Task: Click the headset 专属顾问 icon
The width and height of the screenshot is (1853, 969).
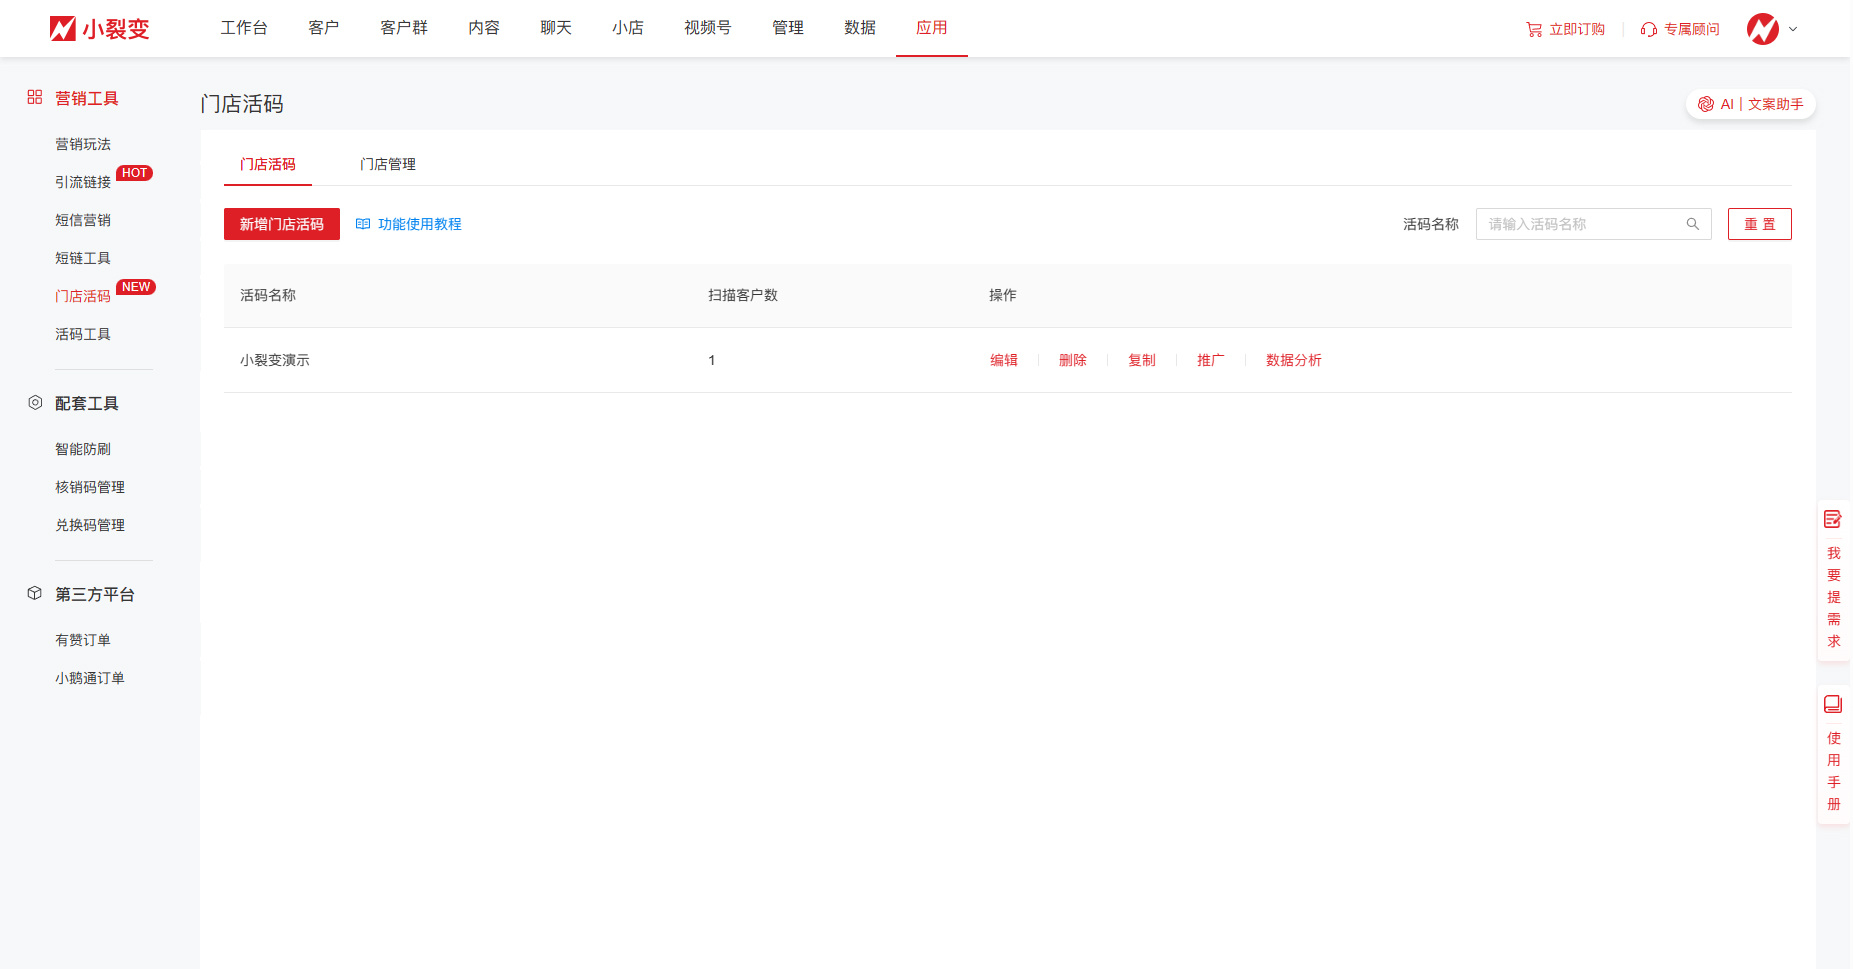Action: 1649,30
